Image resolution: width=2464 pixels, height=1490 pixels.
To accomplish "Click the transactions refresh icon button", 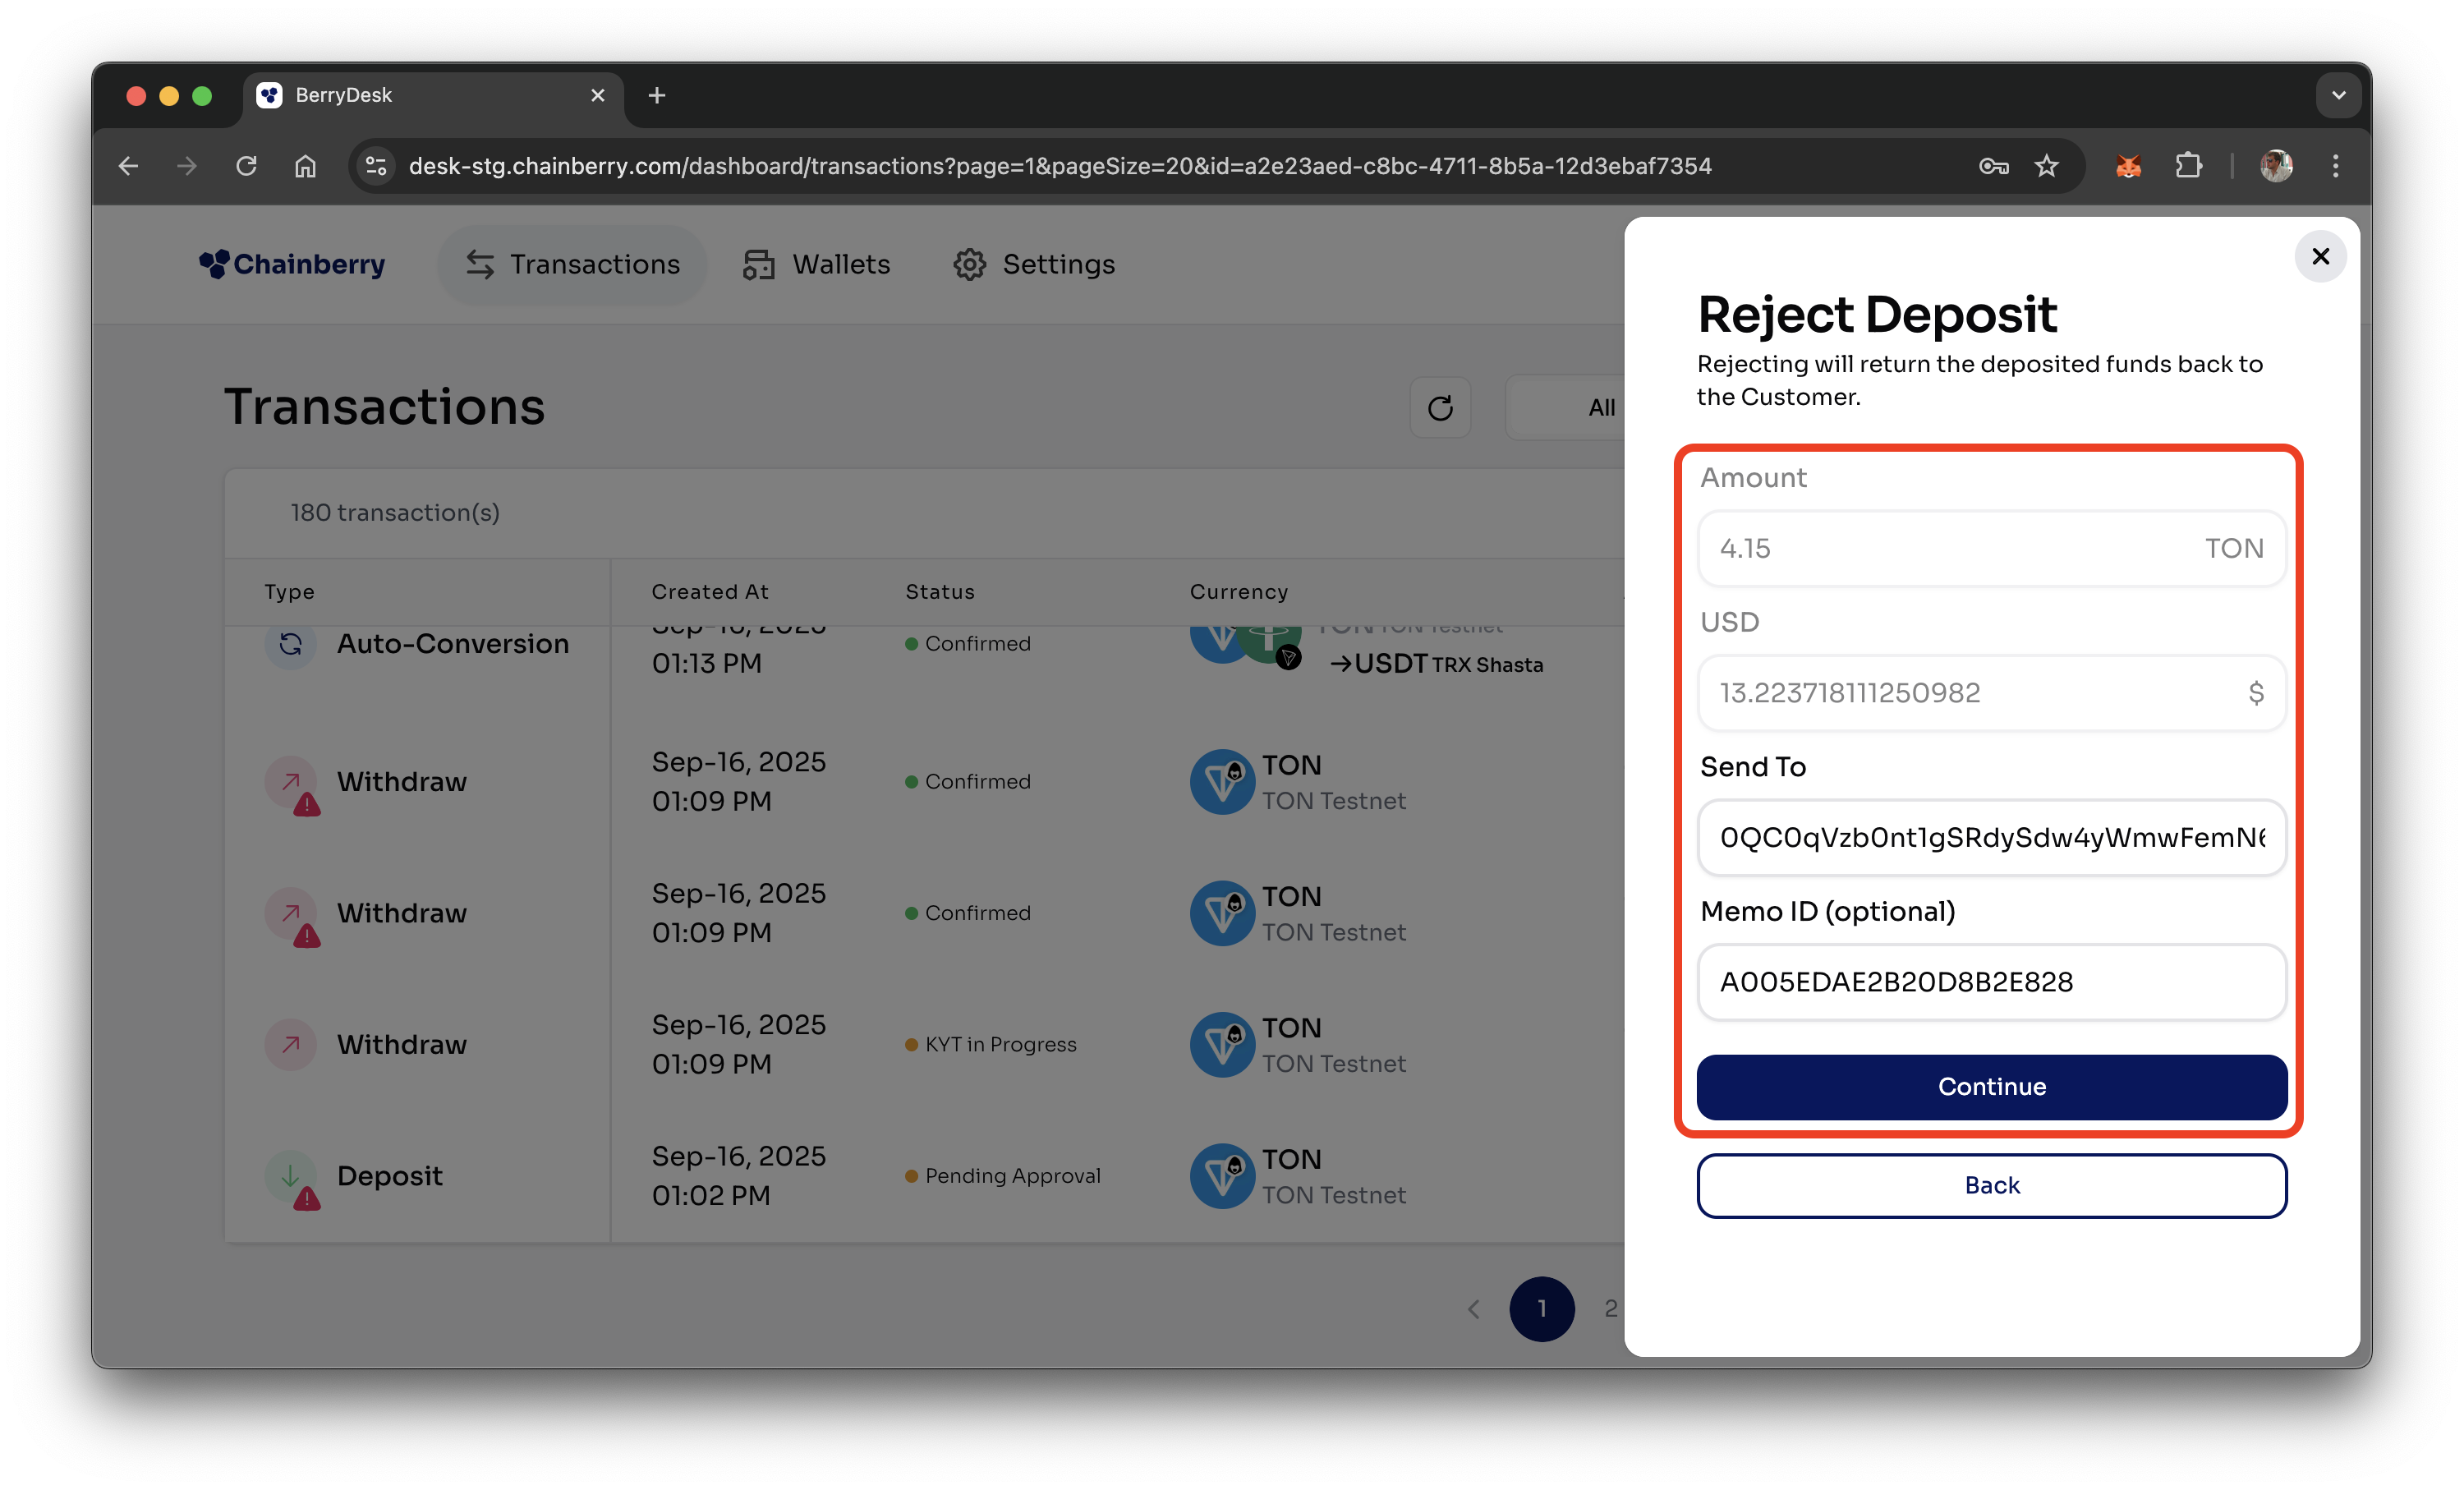I will tap(1440, 408).
